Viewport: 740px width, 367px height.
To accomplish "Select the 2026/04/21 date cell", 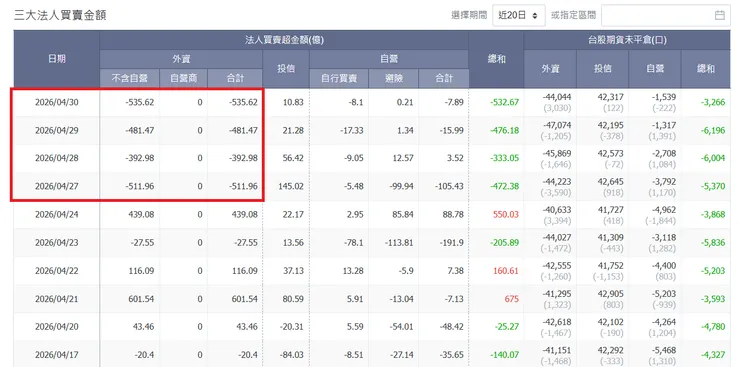I will [57, 299].
